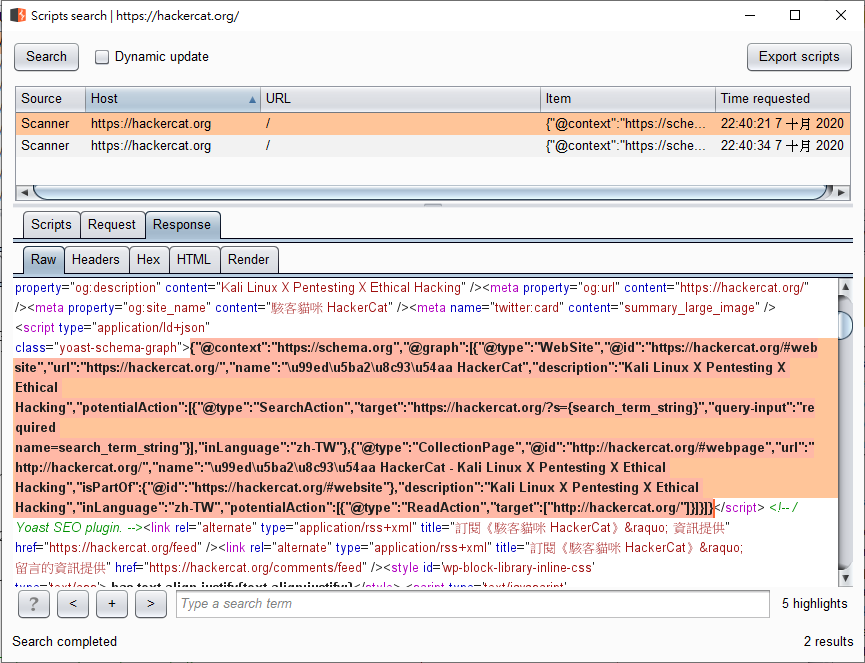Image resolution: width=865 pixels, height=663 pixels.
Task: Switch to the Scripts tab
Action: click(x=51, y=225)
